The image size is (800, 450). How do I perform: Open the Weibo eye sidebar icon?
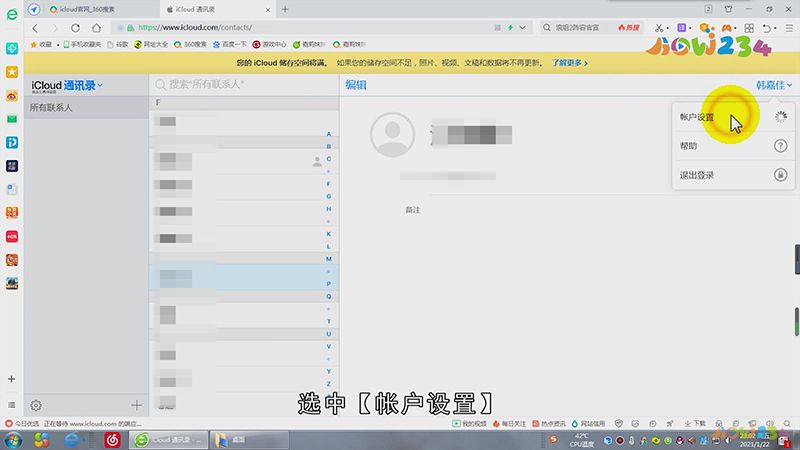pos(12,96)
